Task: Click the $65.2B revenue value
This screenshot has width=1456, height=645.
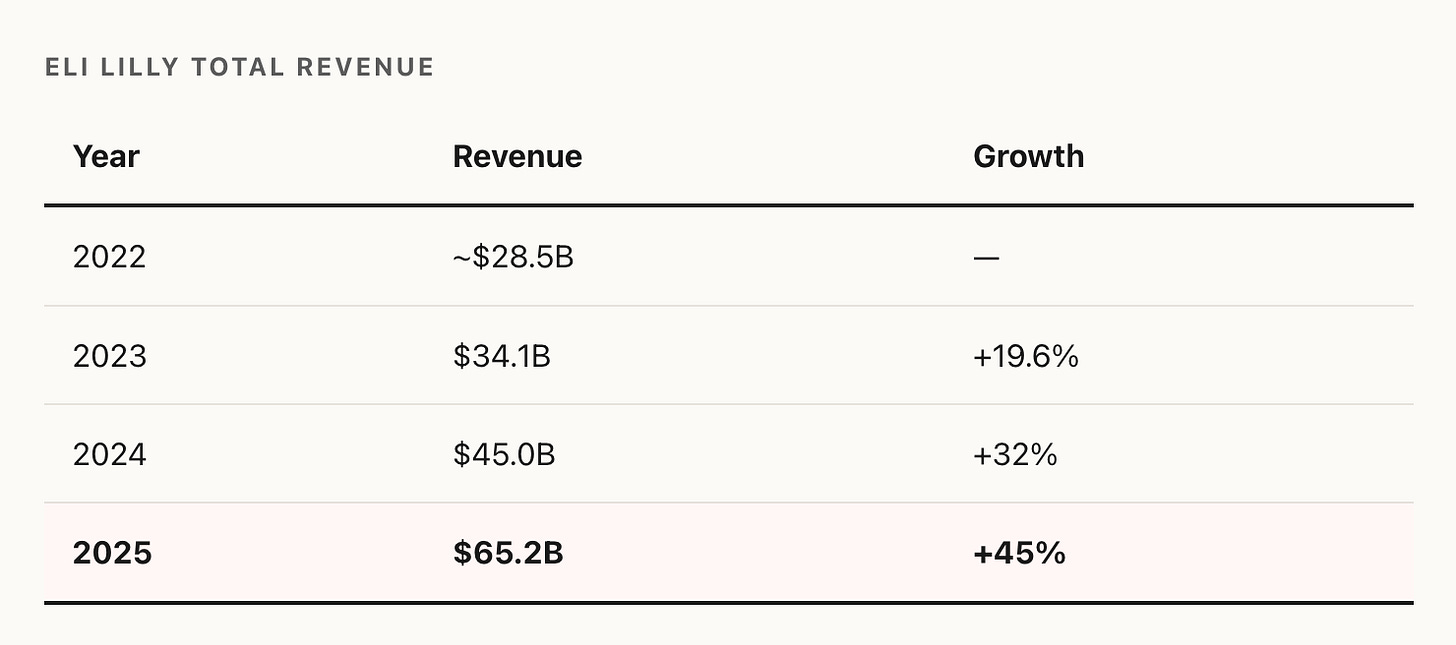Action: pos(508,553)
